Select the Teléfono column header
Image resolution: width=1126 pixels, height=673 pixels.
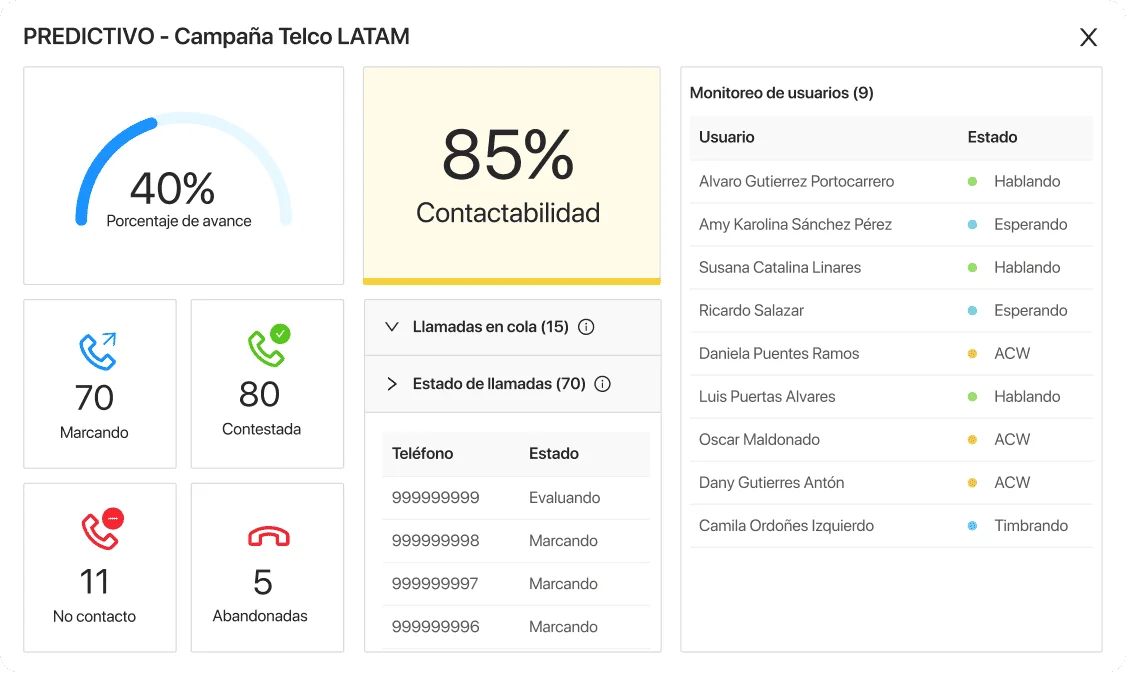point(422,453)
